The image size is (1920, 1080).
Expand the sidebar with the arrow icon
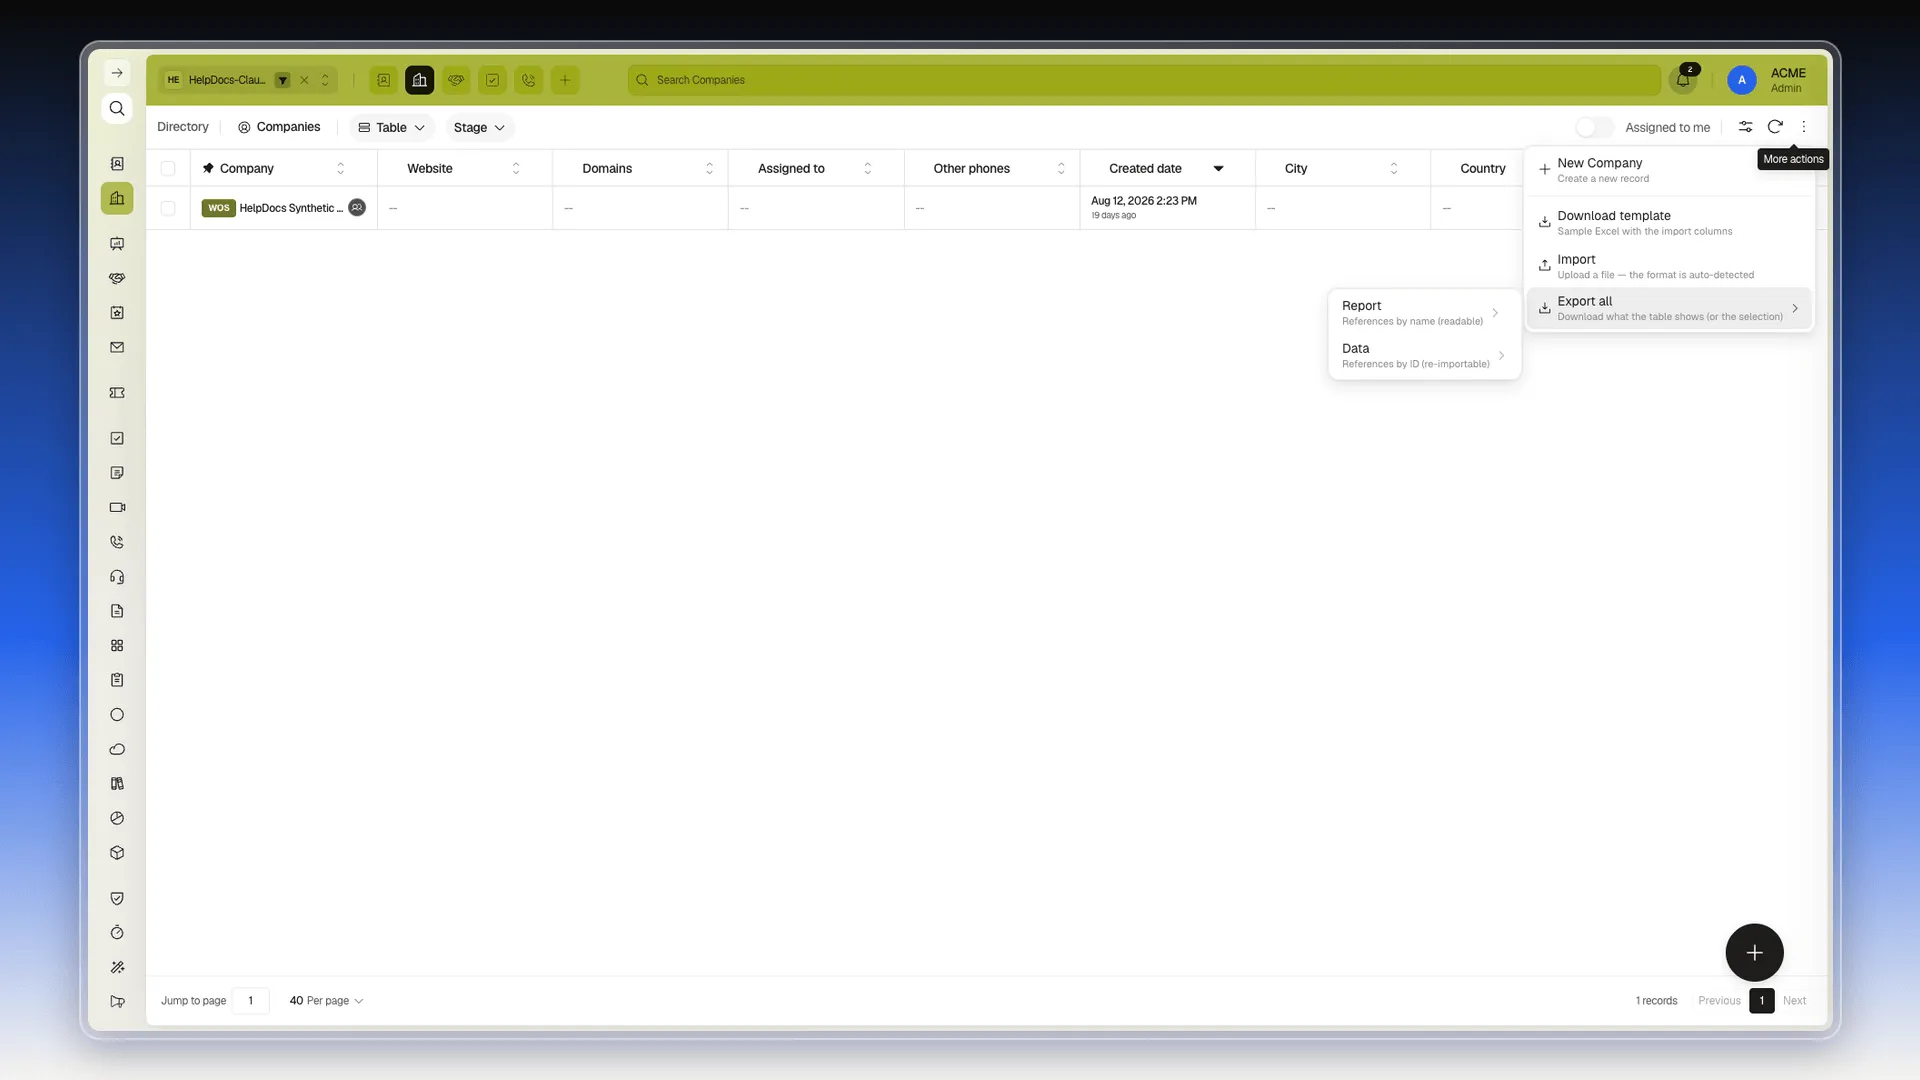click(117, 73)
